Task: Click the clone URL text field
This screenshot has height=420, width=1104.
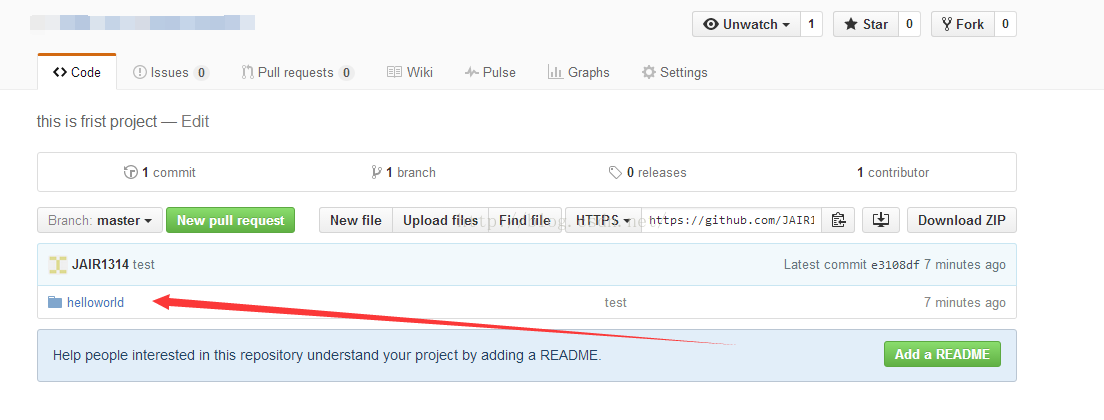Action: coord(732,220)
